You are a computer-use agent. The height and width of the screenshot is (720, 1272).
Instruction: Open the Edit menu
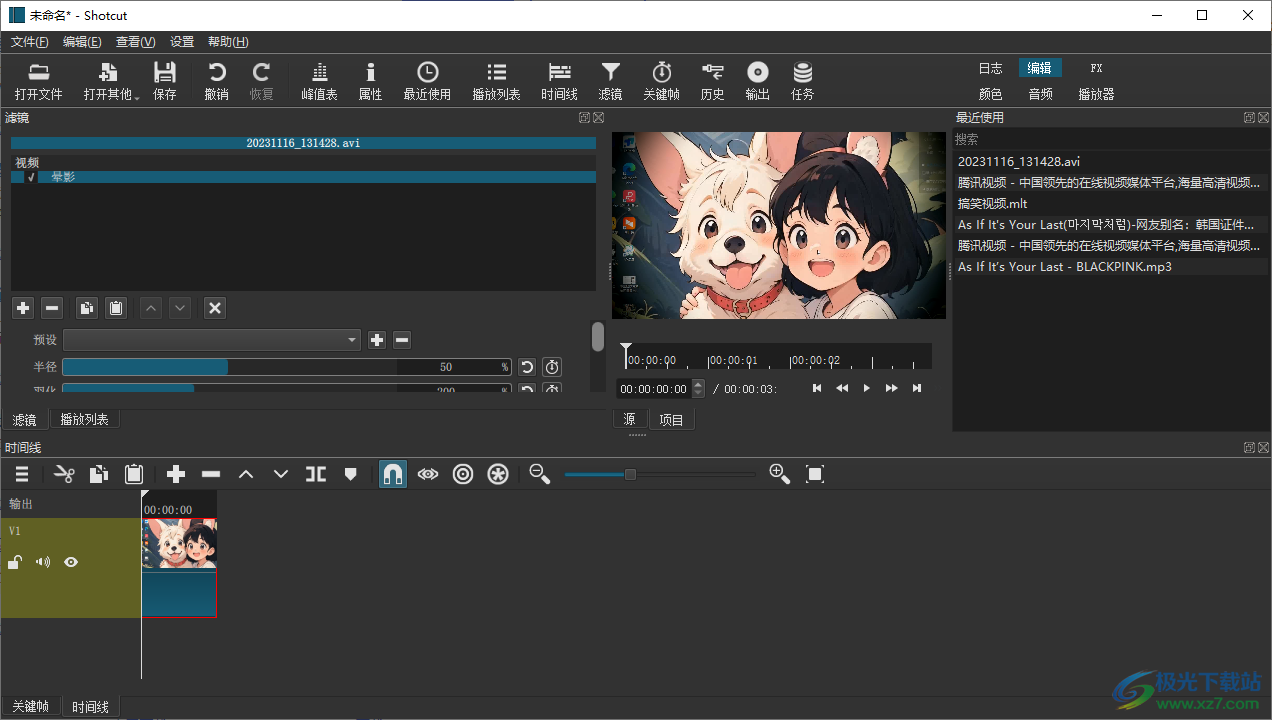coord(82,42)
